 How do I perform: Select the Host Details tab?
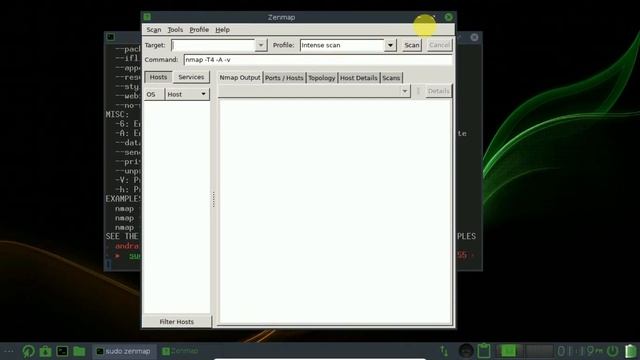(x=358, y=78)
